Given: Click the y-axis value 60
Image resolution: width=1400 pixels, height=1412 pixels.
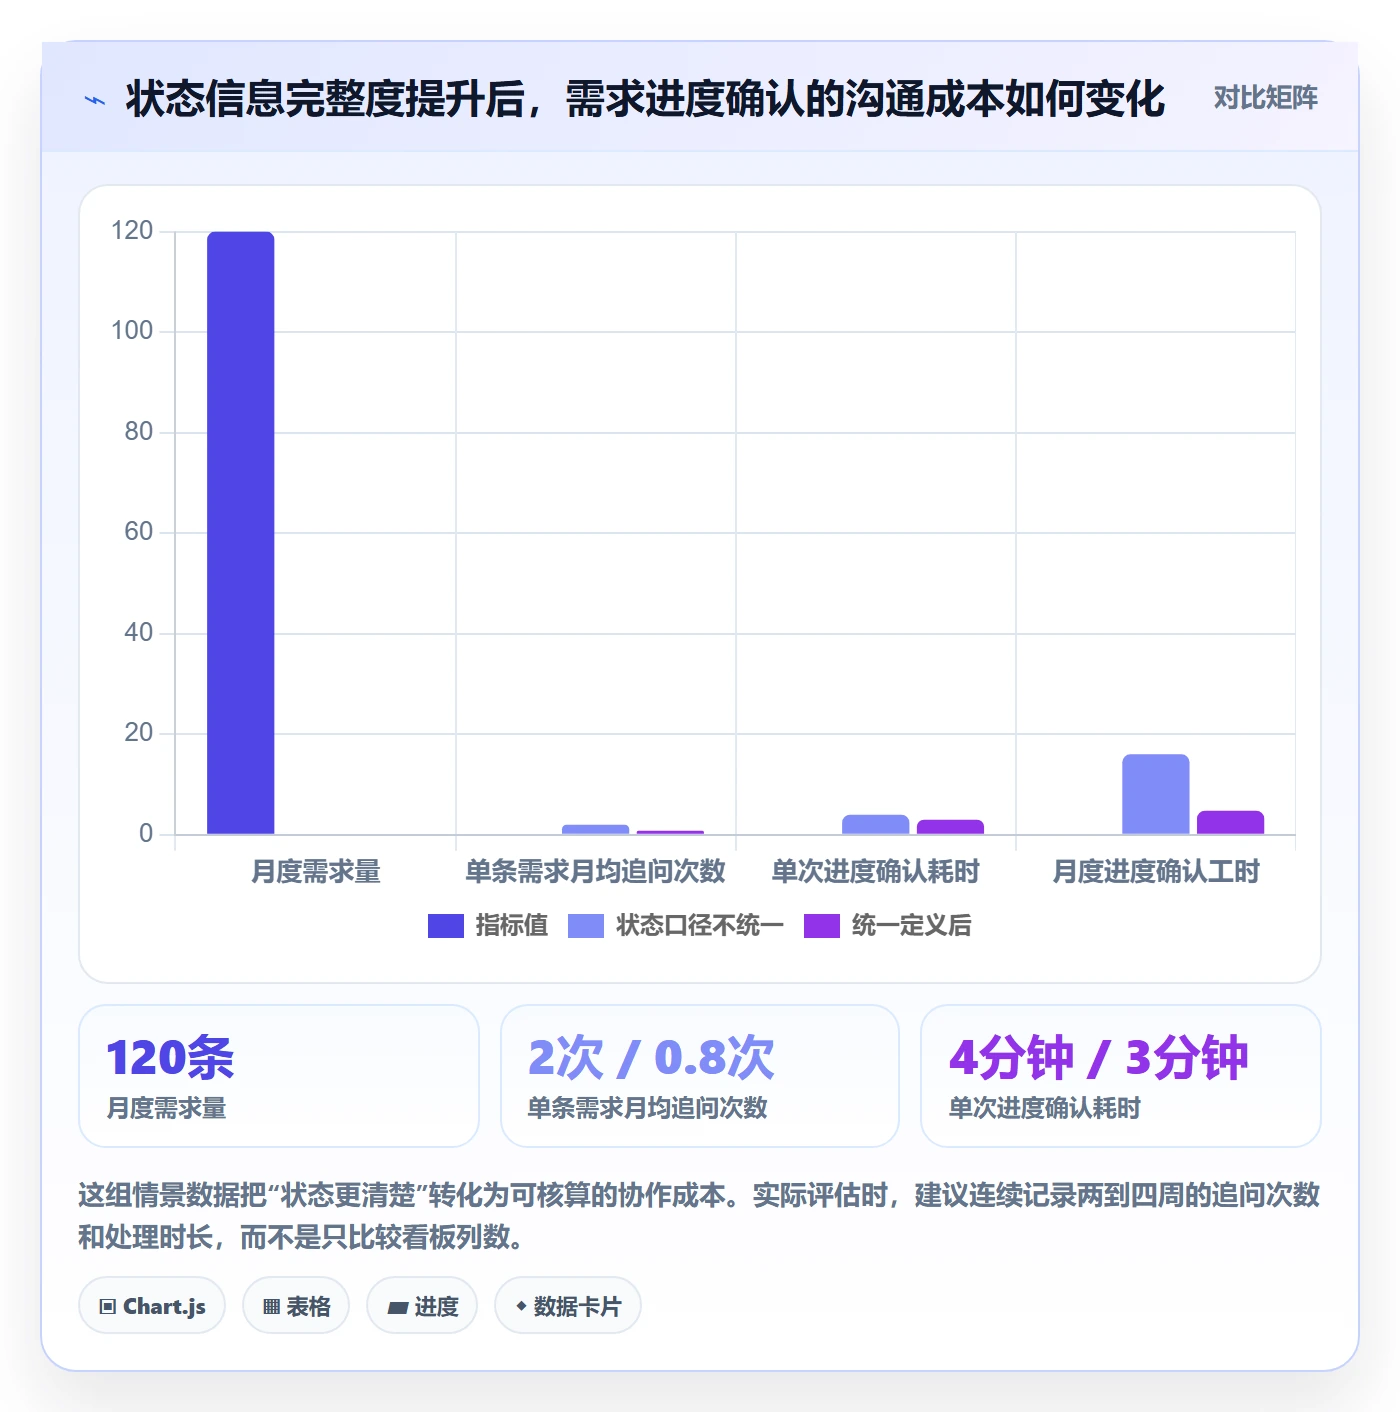Looking at the screenshot, I should [x=139, y=532].
